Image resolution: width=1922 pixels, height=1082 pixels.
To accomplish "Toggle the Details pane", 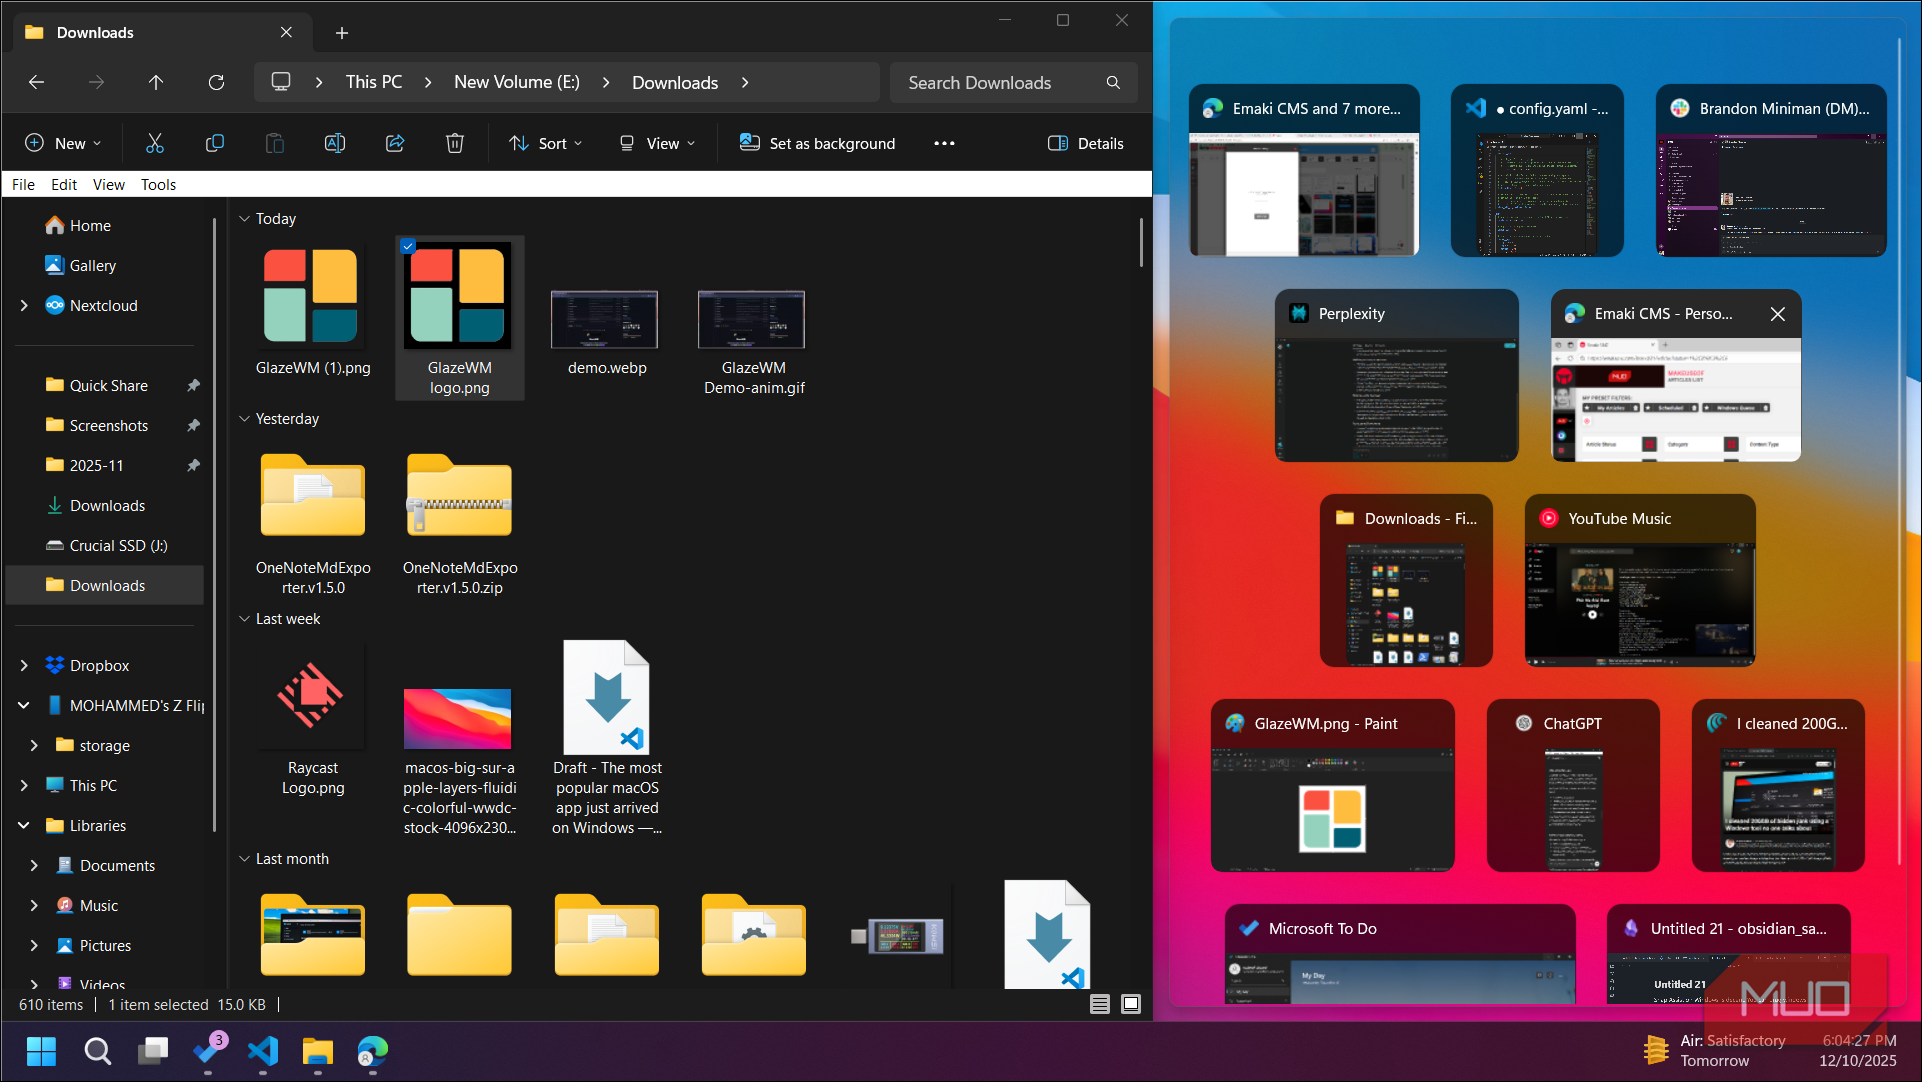I will pos(1085,143).
